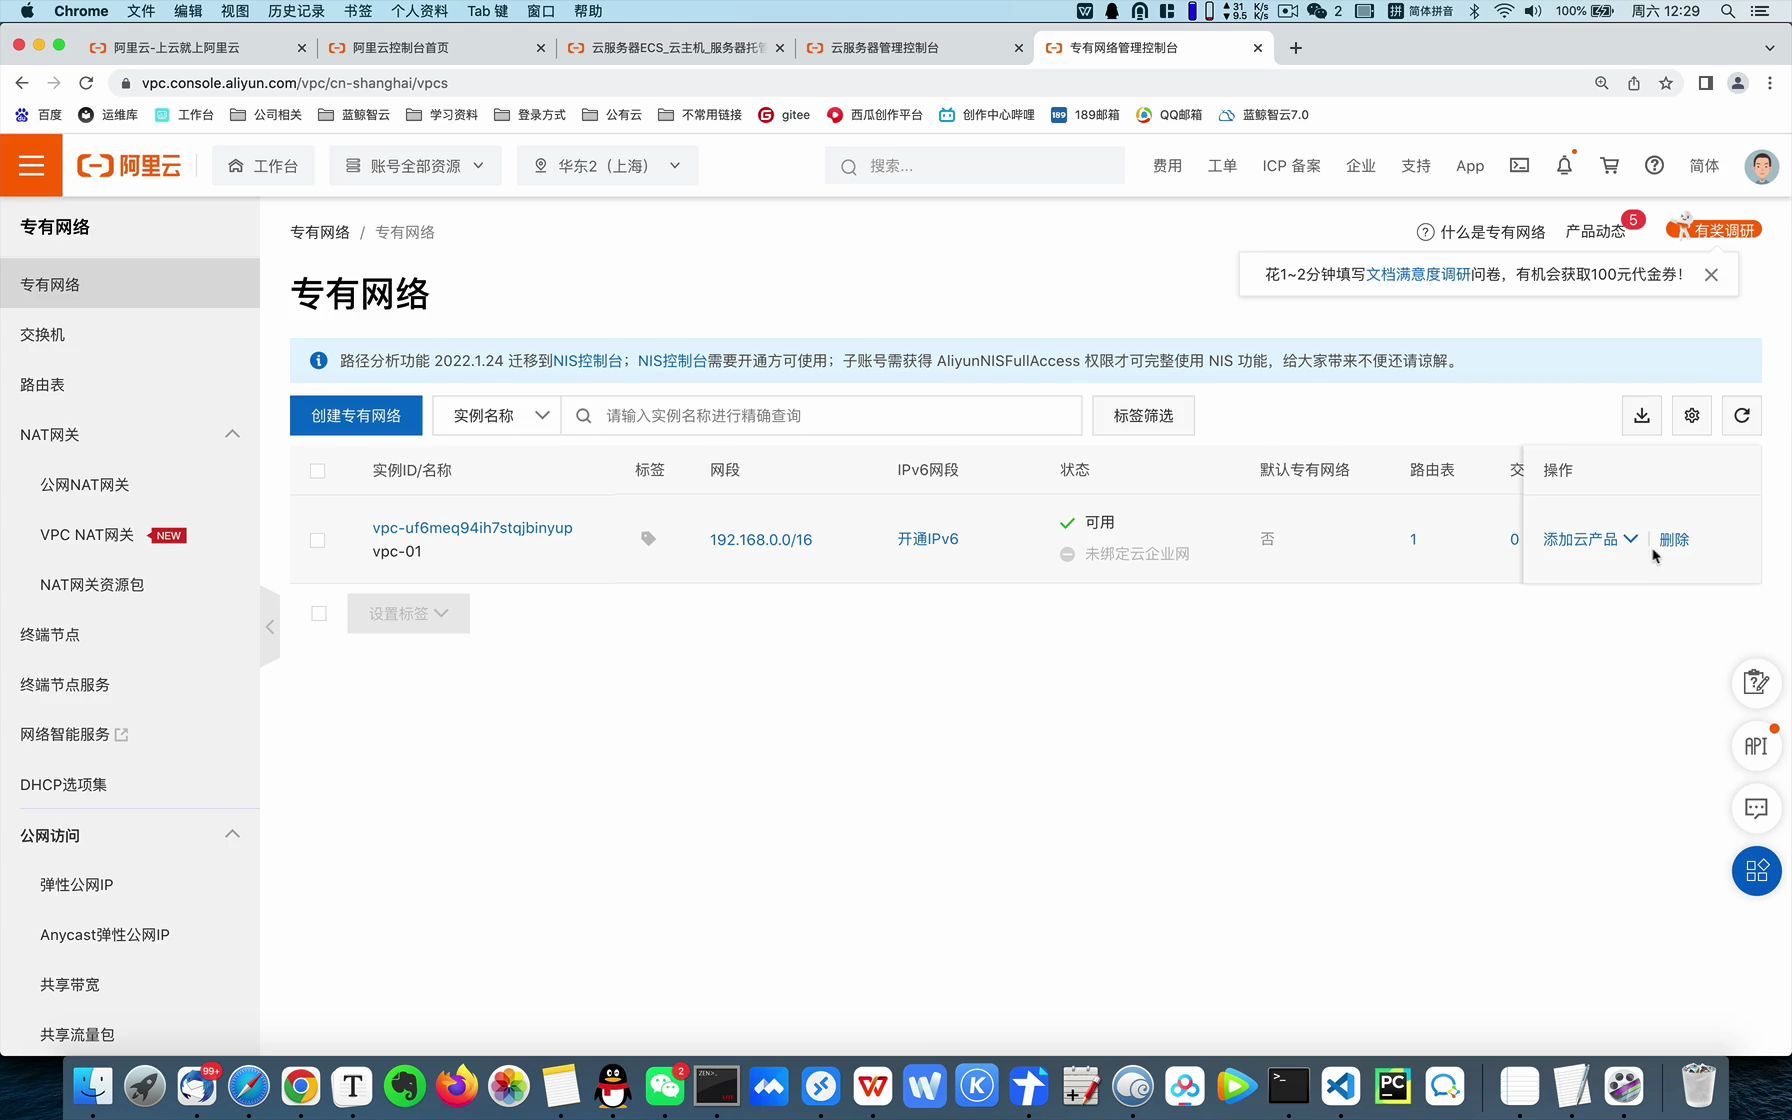Click the 工作台 header button
Screen dimensions: 1792x1120
pos(263,166)
